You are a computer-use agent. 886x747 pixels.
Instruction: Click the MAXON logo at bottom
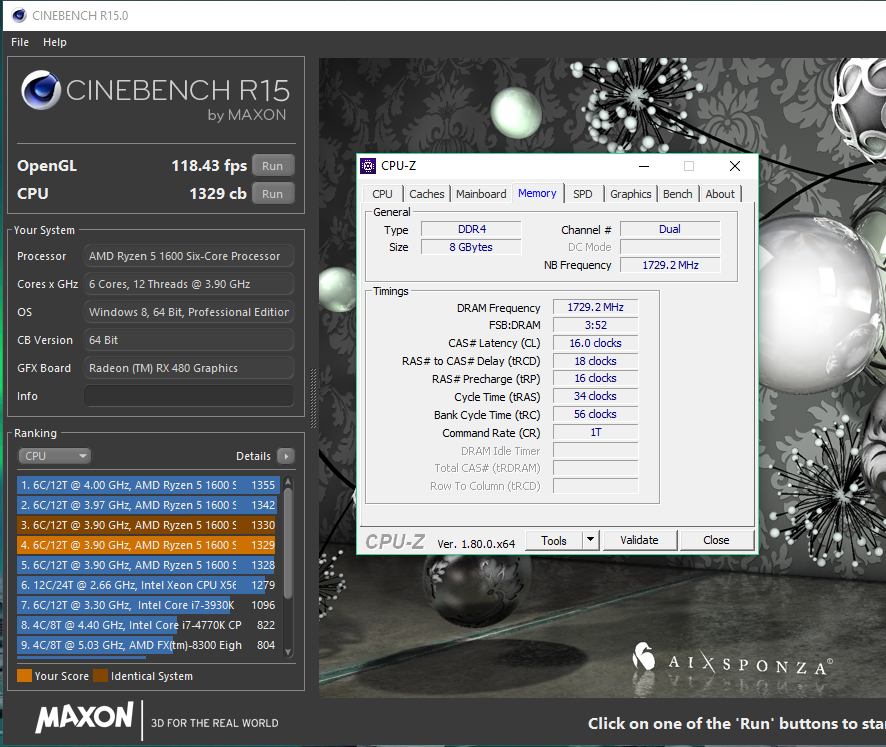85,718
